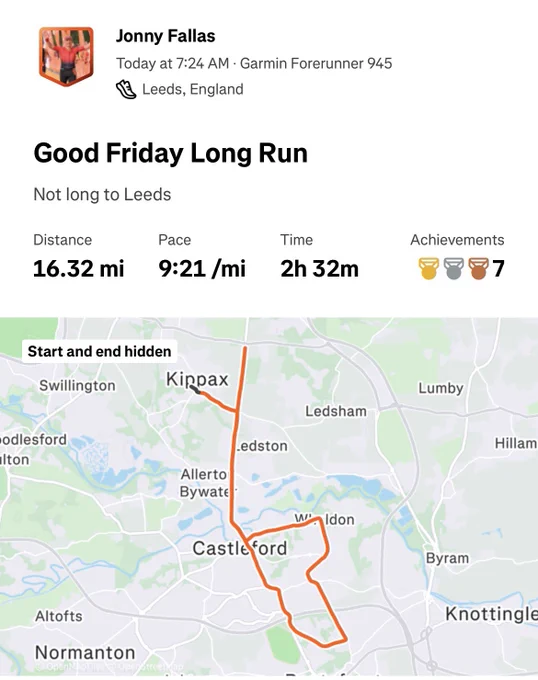Click the 9:21 /mi pace value
Viewport: 538px width, 680px height.
click(202, 268)
